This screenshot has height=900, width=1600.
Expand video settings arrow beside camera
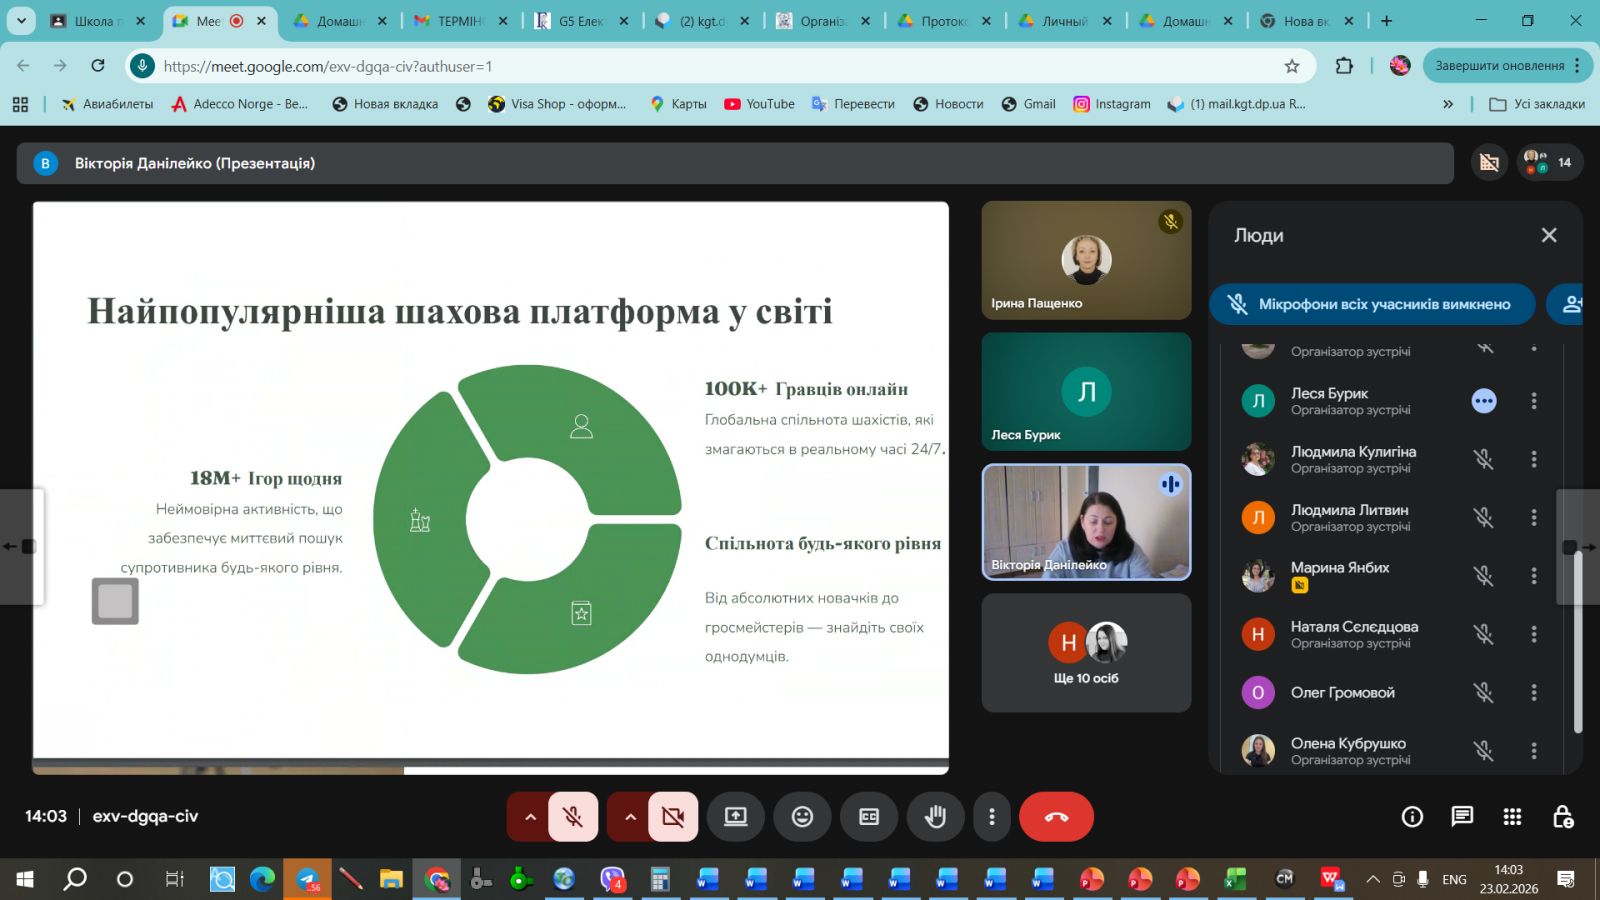630,817
